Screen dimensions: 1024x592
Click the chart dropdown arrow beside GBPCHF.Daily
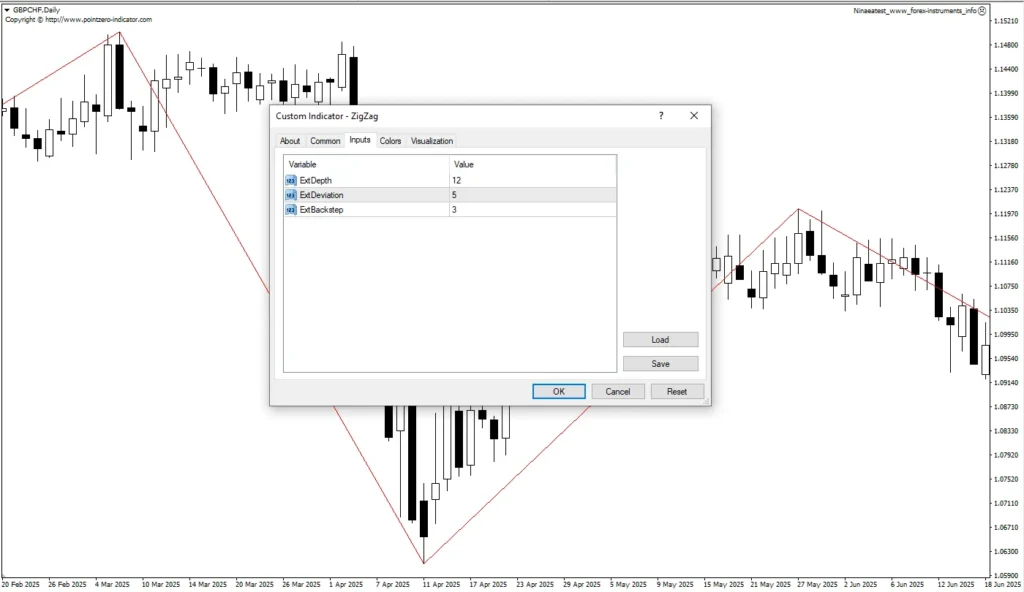click(7, 10)
